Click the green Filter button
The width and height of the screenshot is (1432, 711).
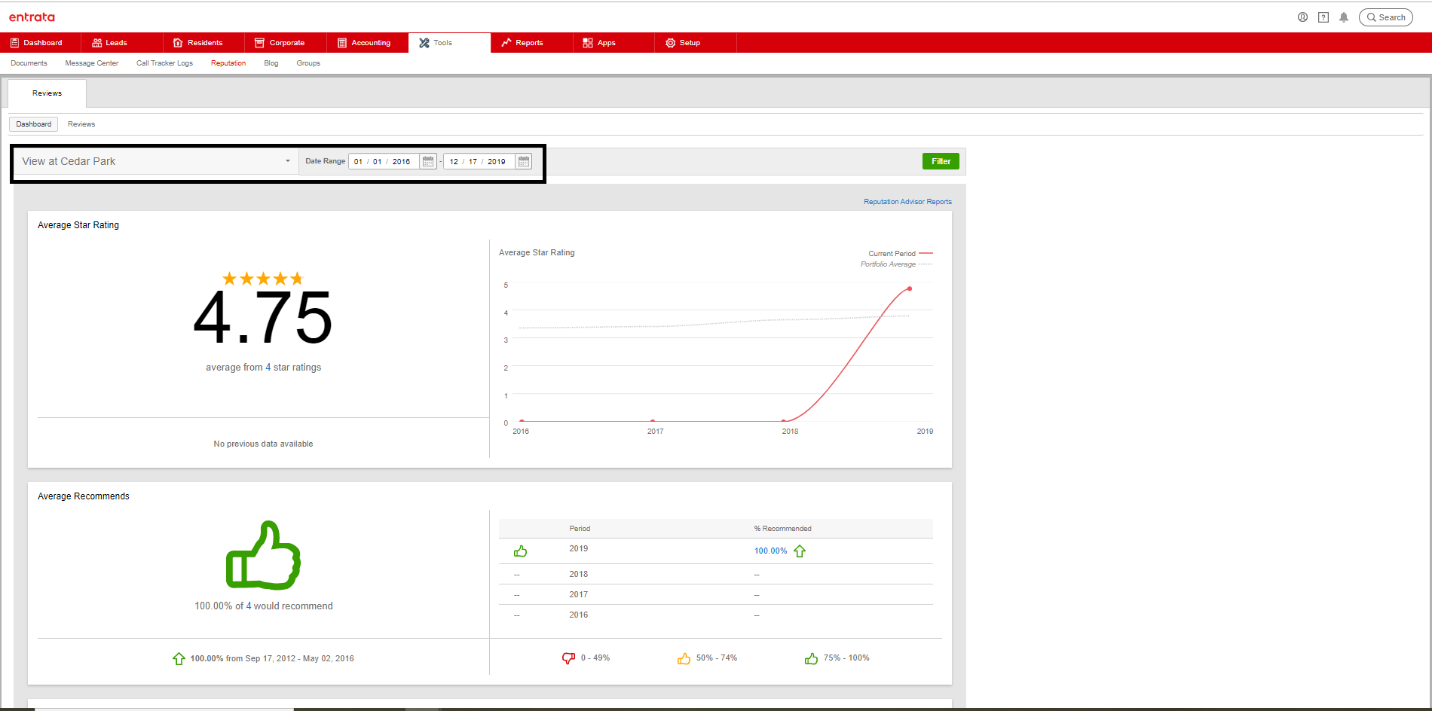pyautogui.click(x=940, y=161)
